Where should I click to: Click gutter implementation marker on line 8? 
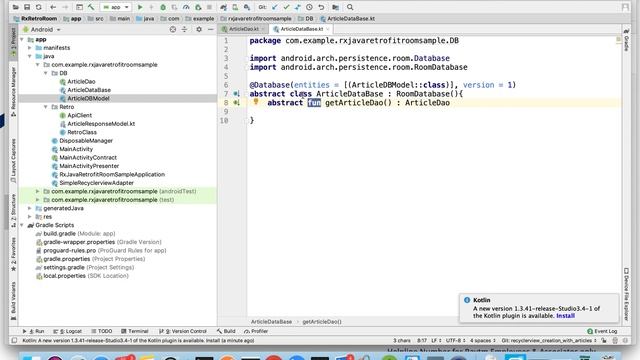(236, 103)
